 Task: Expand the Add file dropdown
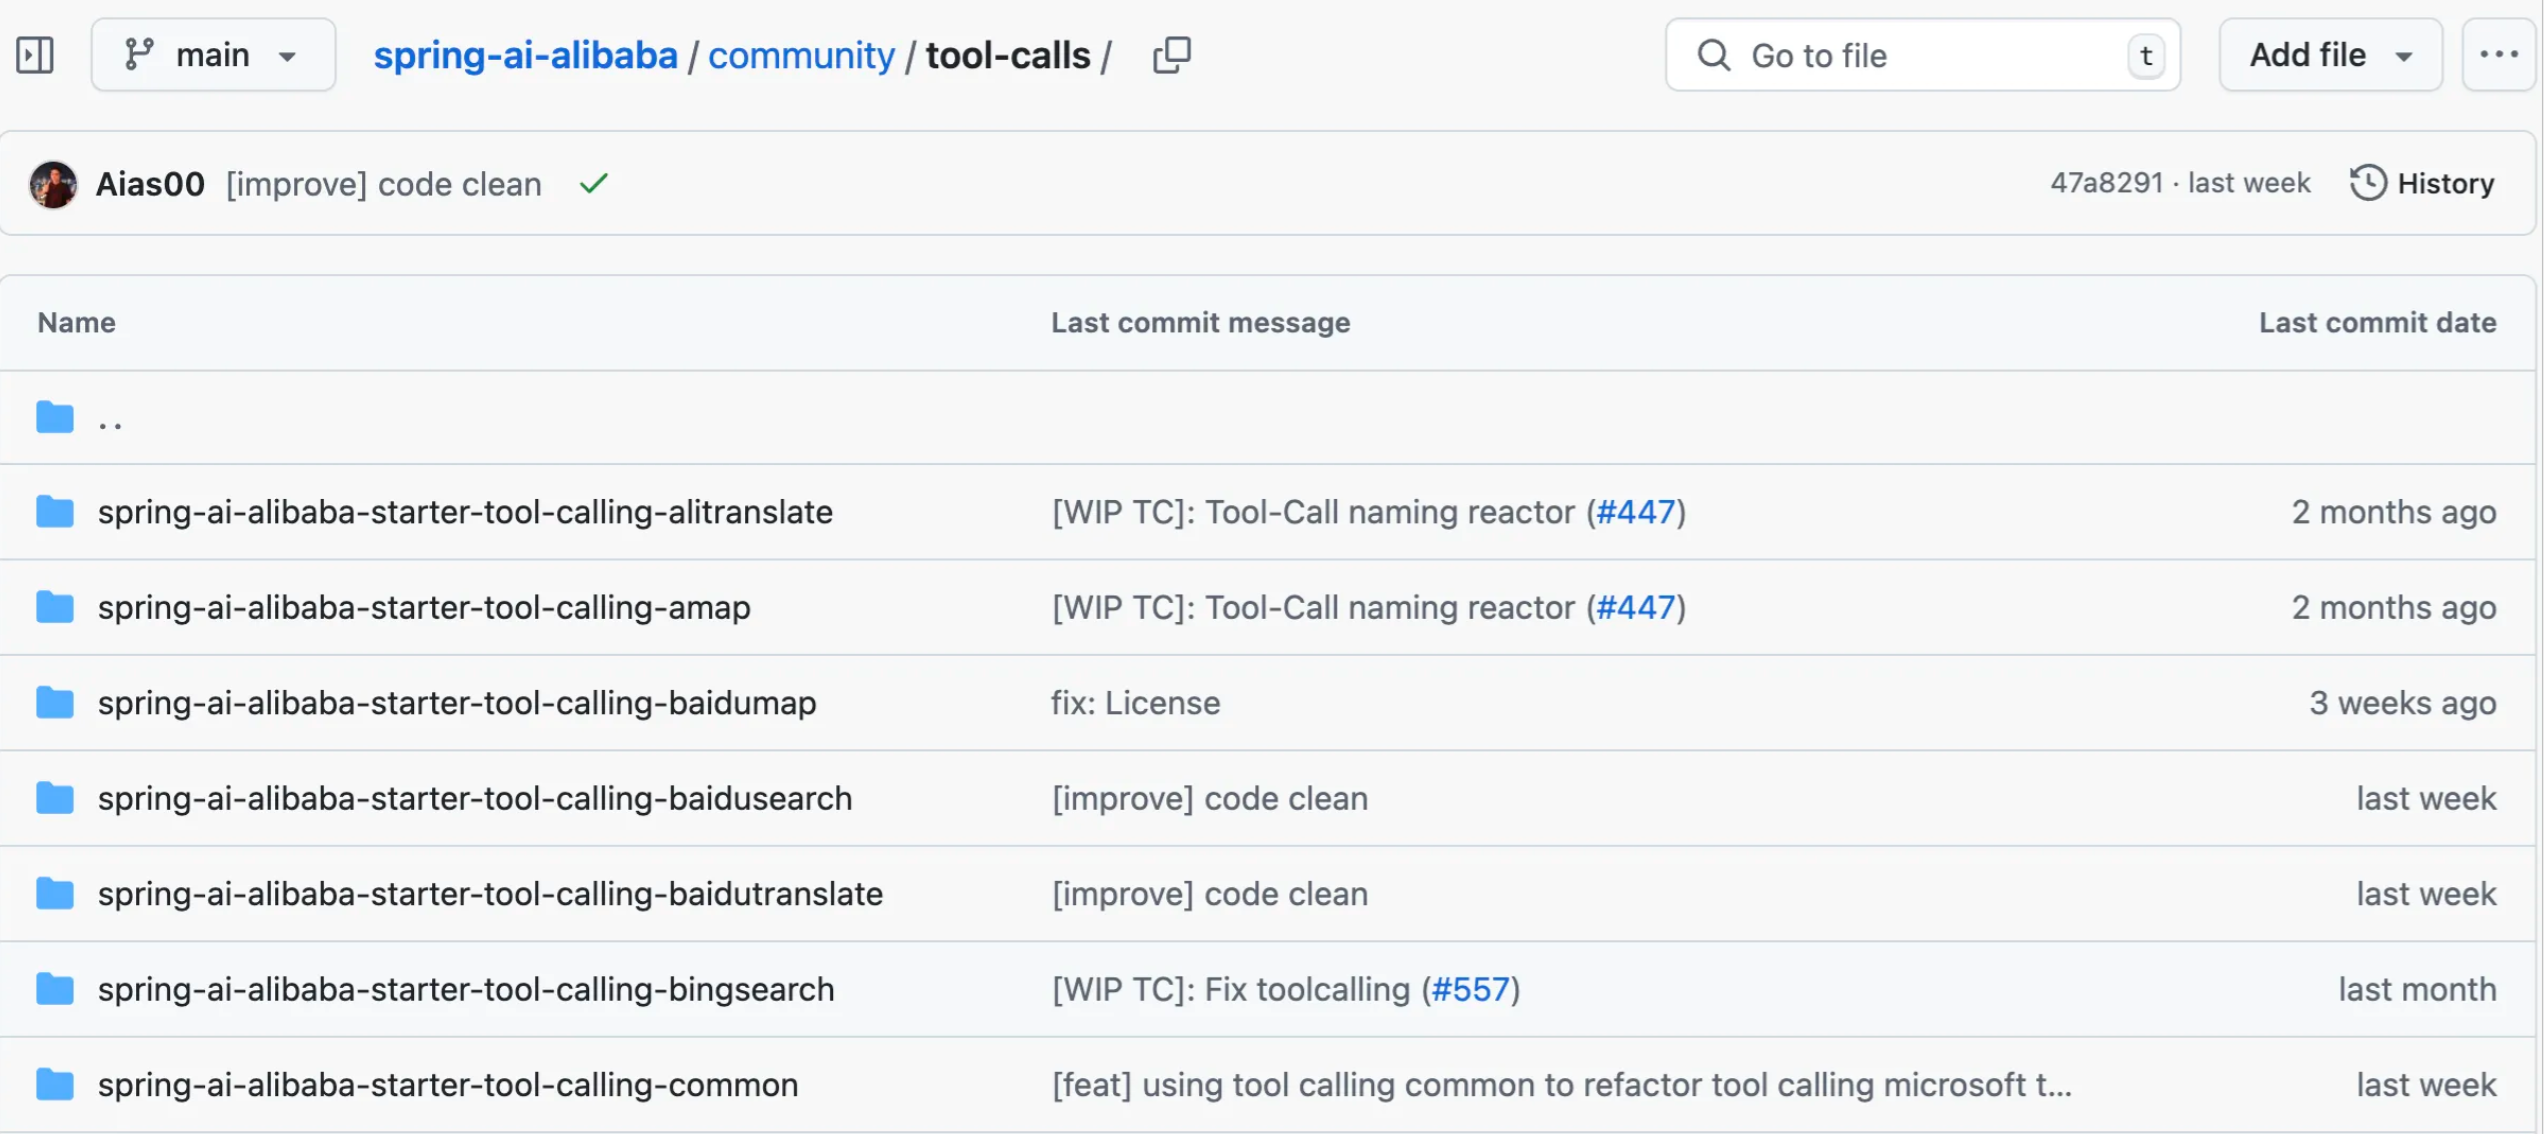[x=2330, y=55]
